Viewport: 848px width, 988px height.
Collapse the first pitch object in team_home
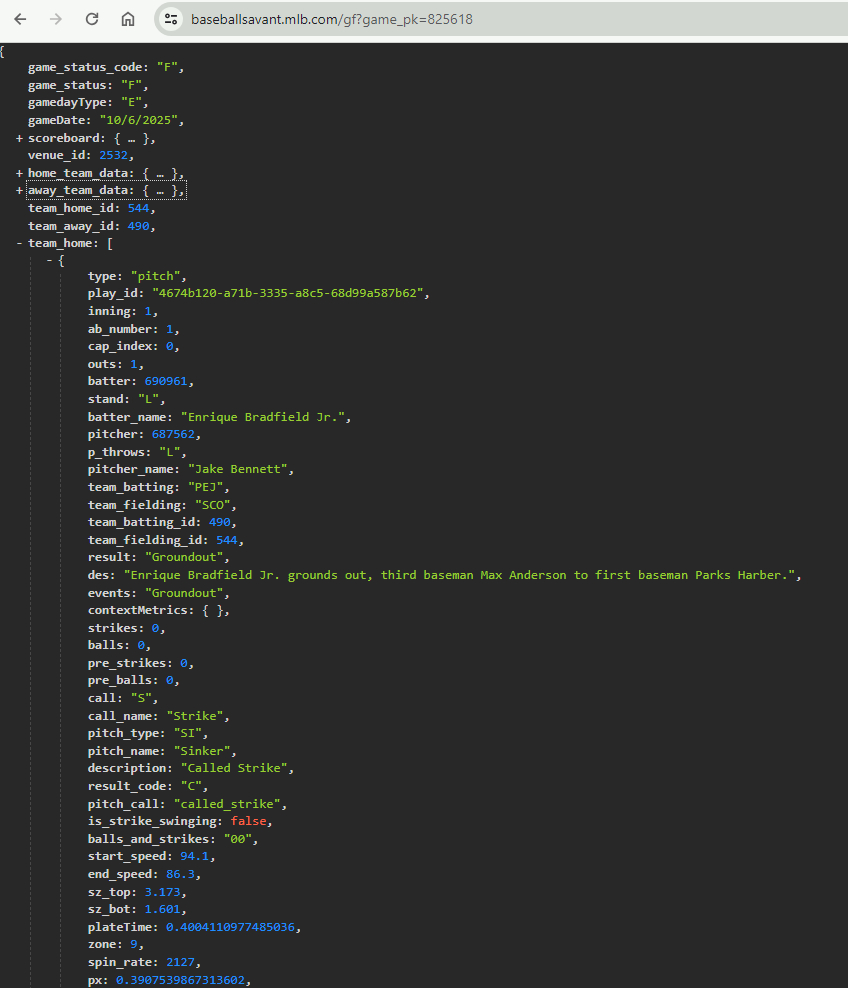[50, 261]
